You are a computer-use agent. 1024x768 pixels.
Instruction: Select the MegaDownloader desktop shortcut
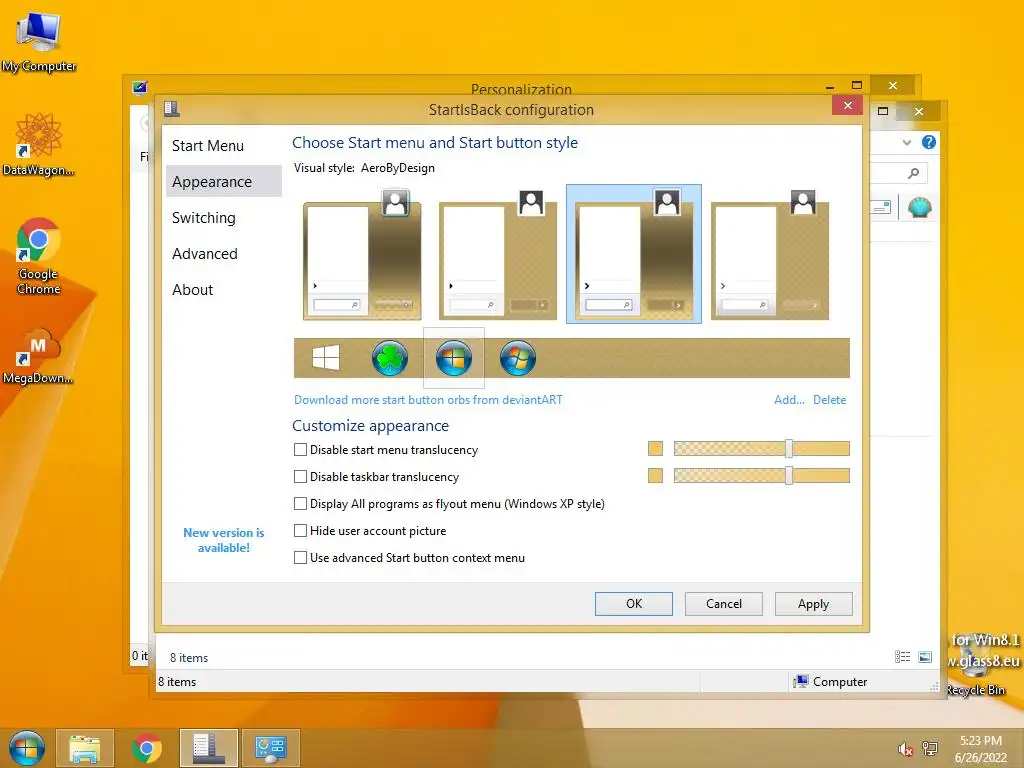[39, 356]
